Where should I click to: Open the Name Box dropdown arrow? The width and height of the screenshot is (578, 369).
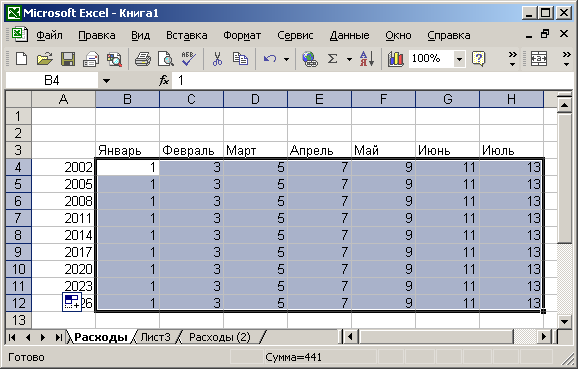106,81
